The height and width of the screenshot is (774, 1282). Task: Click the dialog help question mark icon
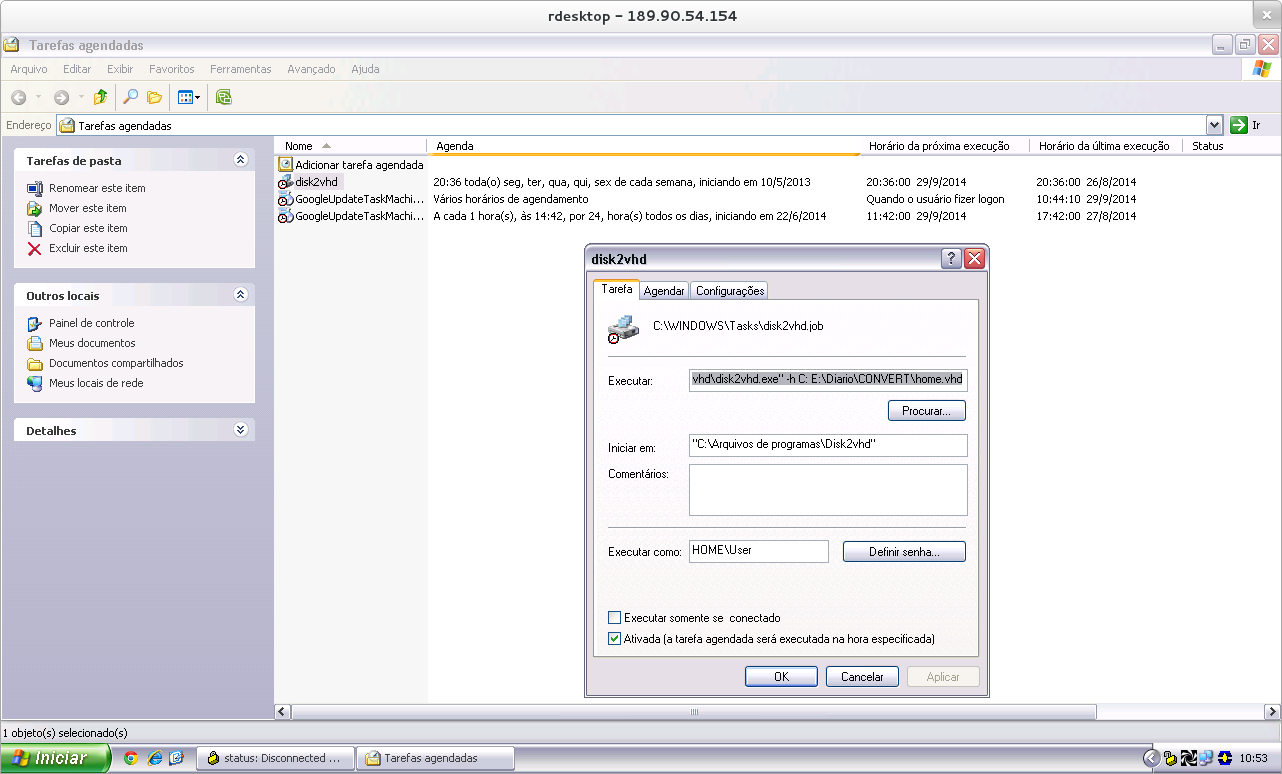pyautogui.click(x=952, y=259)
